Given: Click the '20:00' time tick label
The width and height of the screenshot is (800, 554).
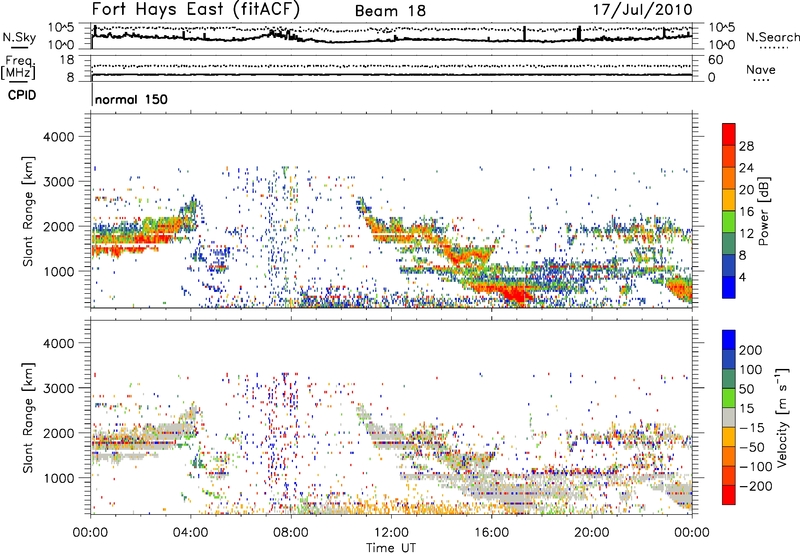Looking at the screenshot, I should [x=592, y=533].
